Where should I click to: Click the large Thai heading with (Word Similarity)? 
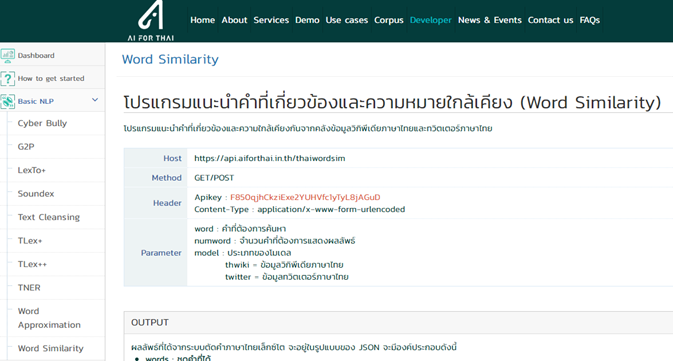(392, 102)
